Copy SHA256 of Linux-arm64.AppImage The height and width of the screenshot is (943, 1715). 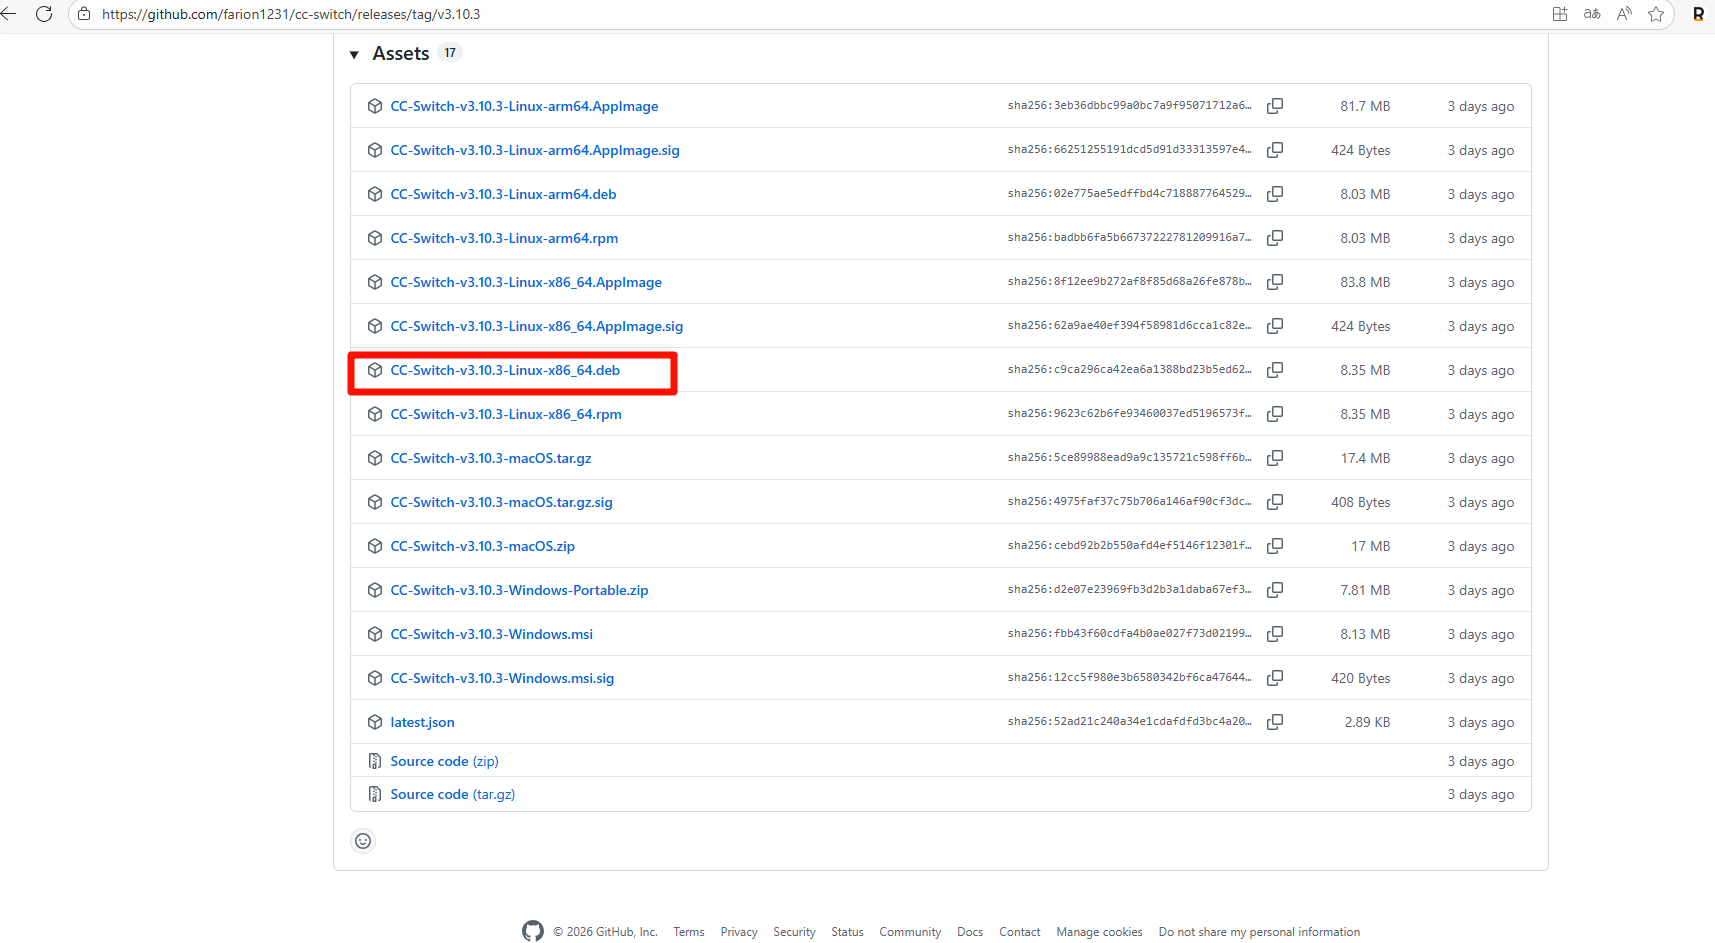click(1275, 106)
